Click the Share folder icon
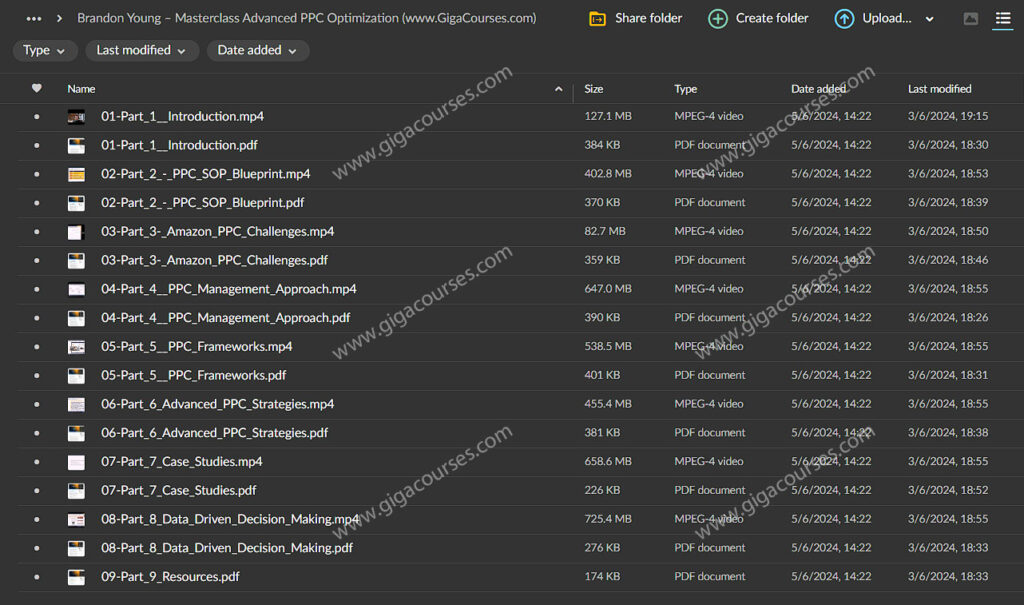 [x=597, y=18]
